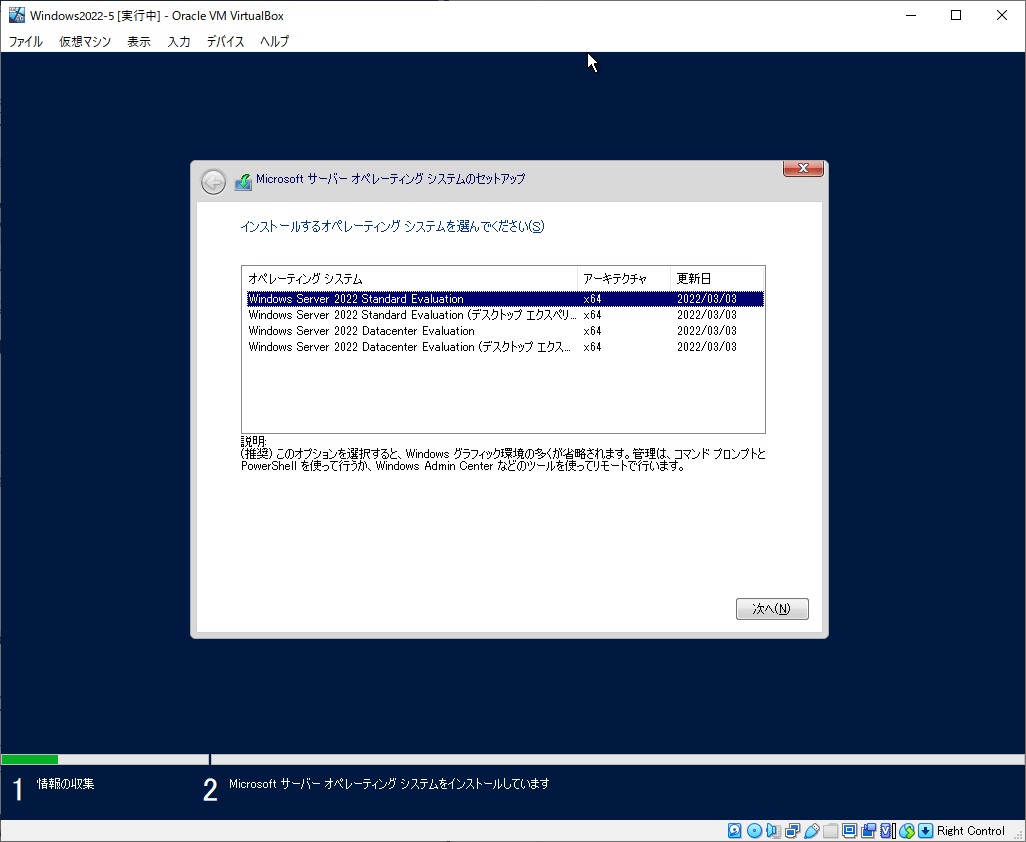The height and width of the screenshot is (842, 1026).
Task: Click the optical disc status icon
Action: click(754, 831)
